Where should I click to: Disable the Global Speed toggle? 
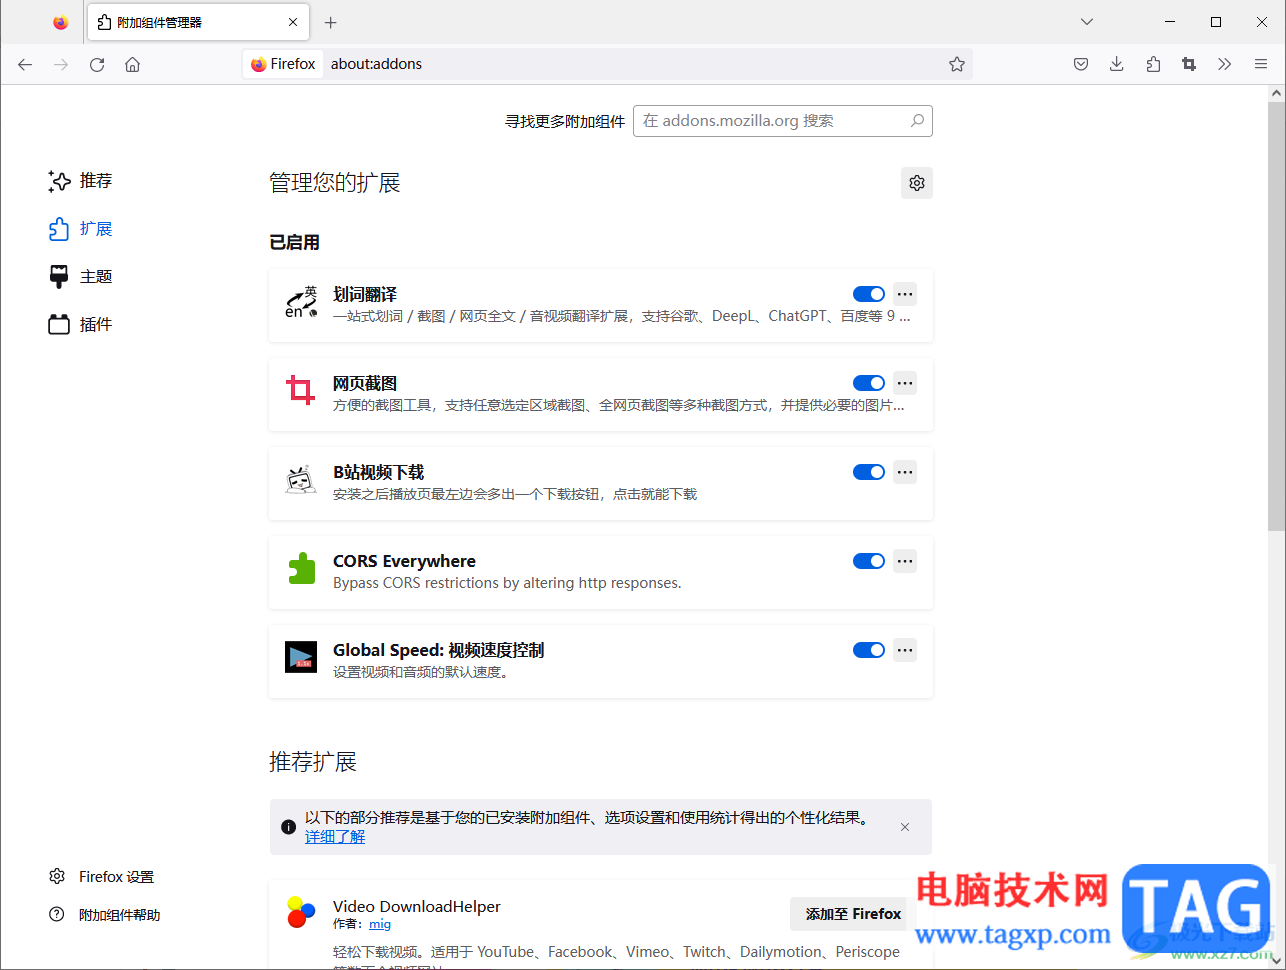click(x=869, y=650)
